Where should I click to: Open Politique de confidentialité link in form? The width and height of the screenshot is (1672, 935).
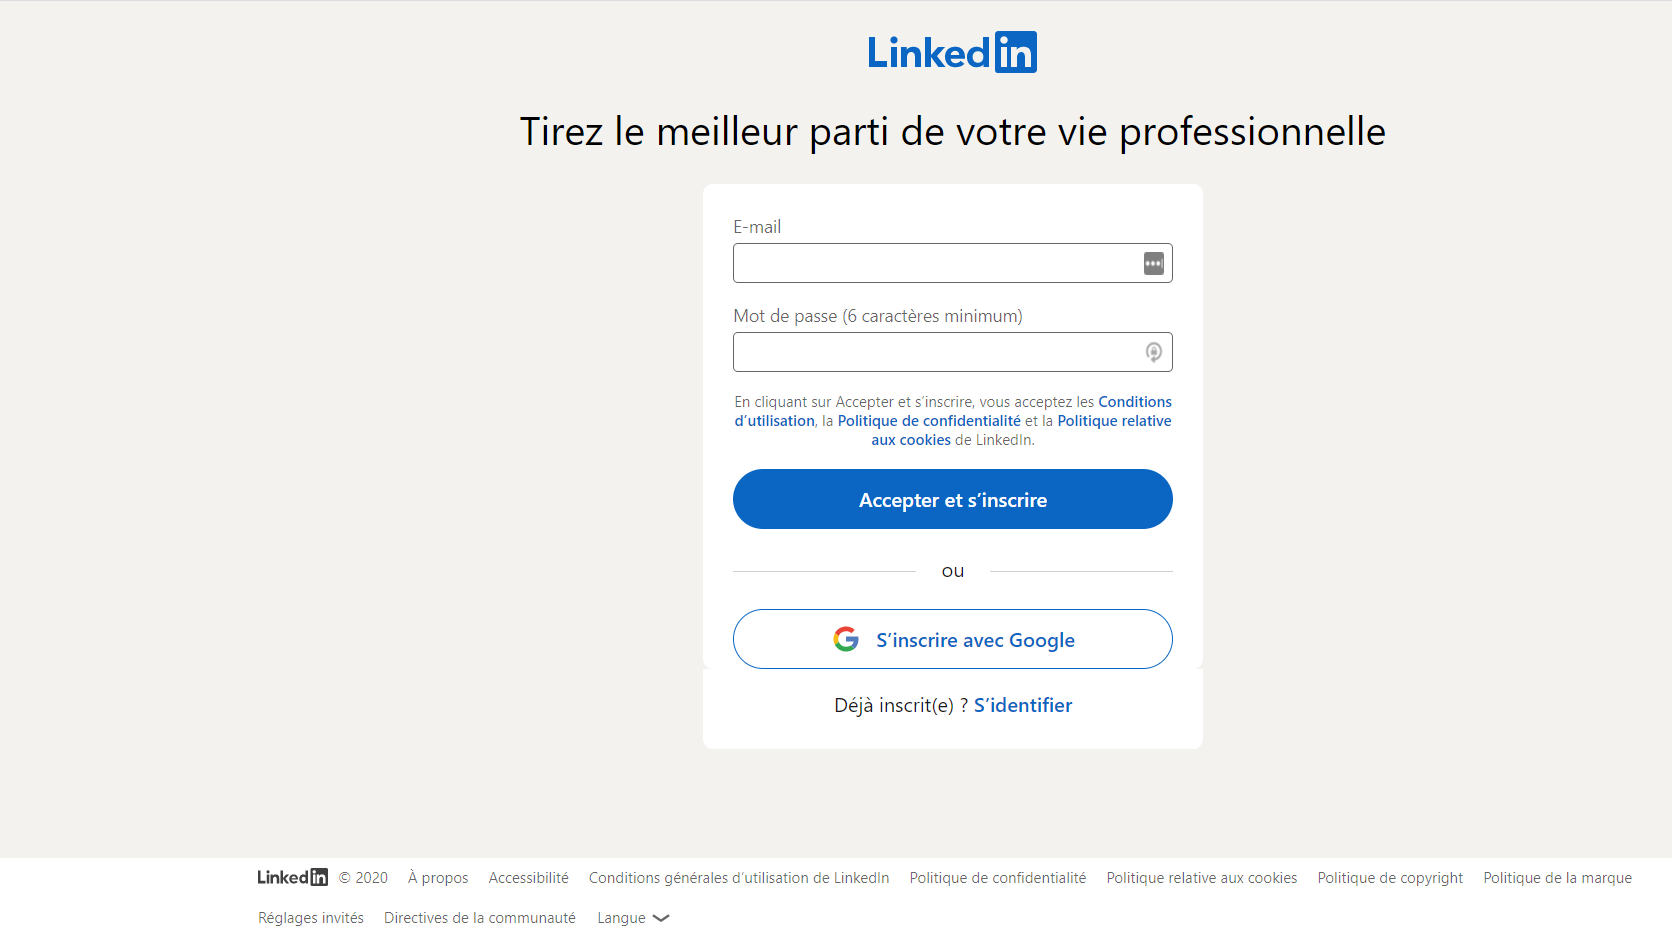(928, 421)
